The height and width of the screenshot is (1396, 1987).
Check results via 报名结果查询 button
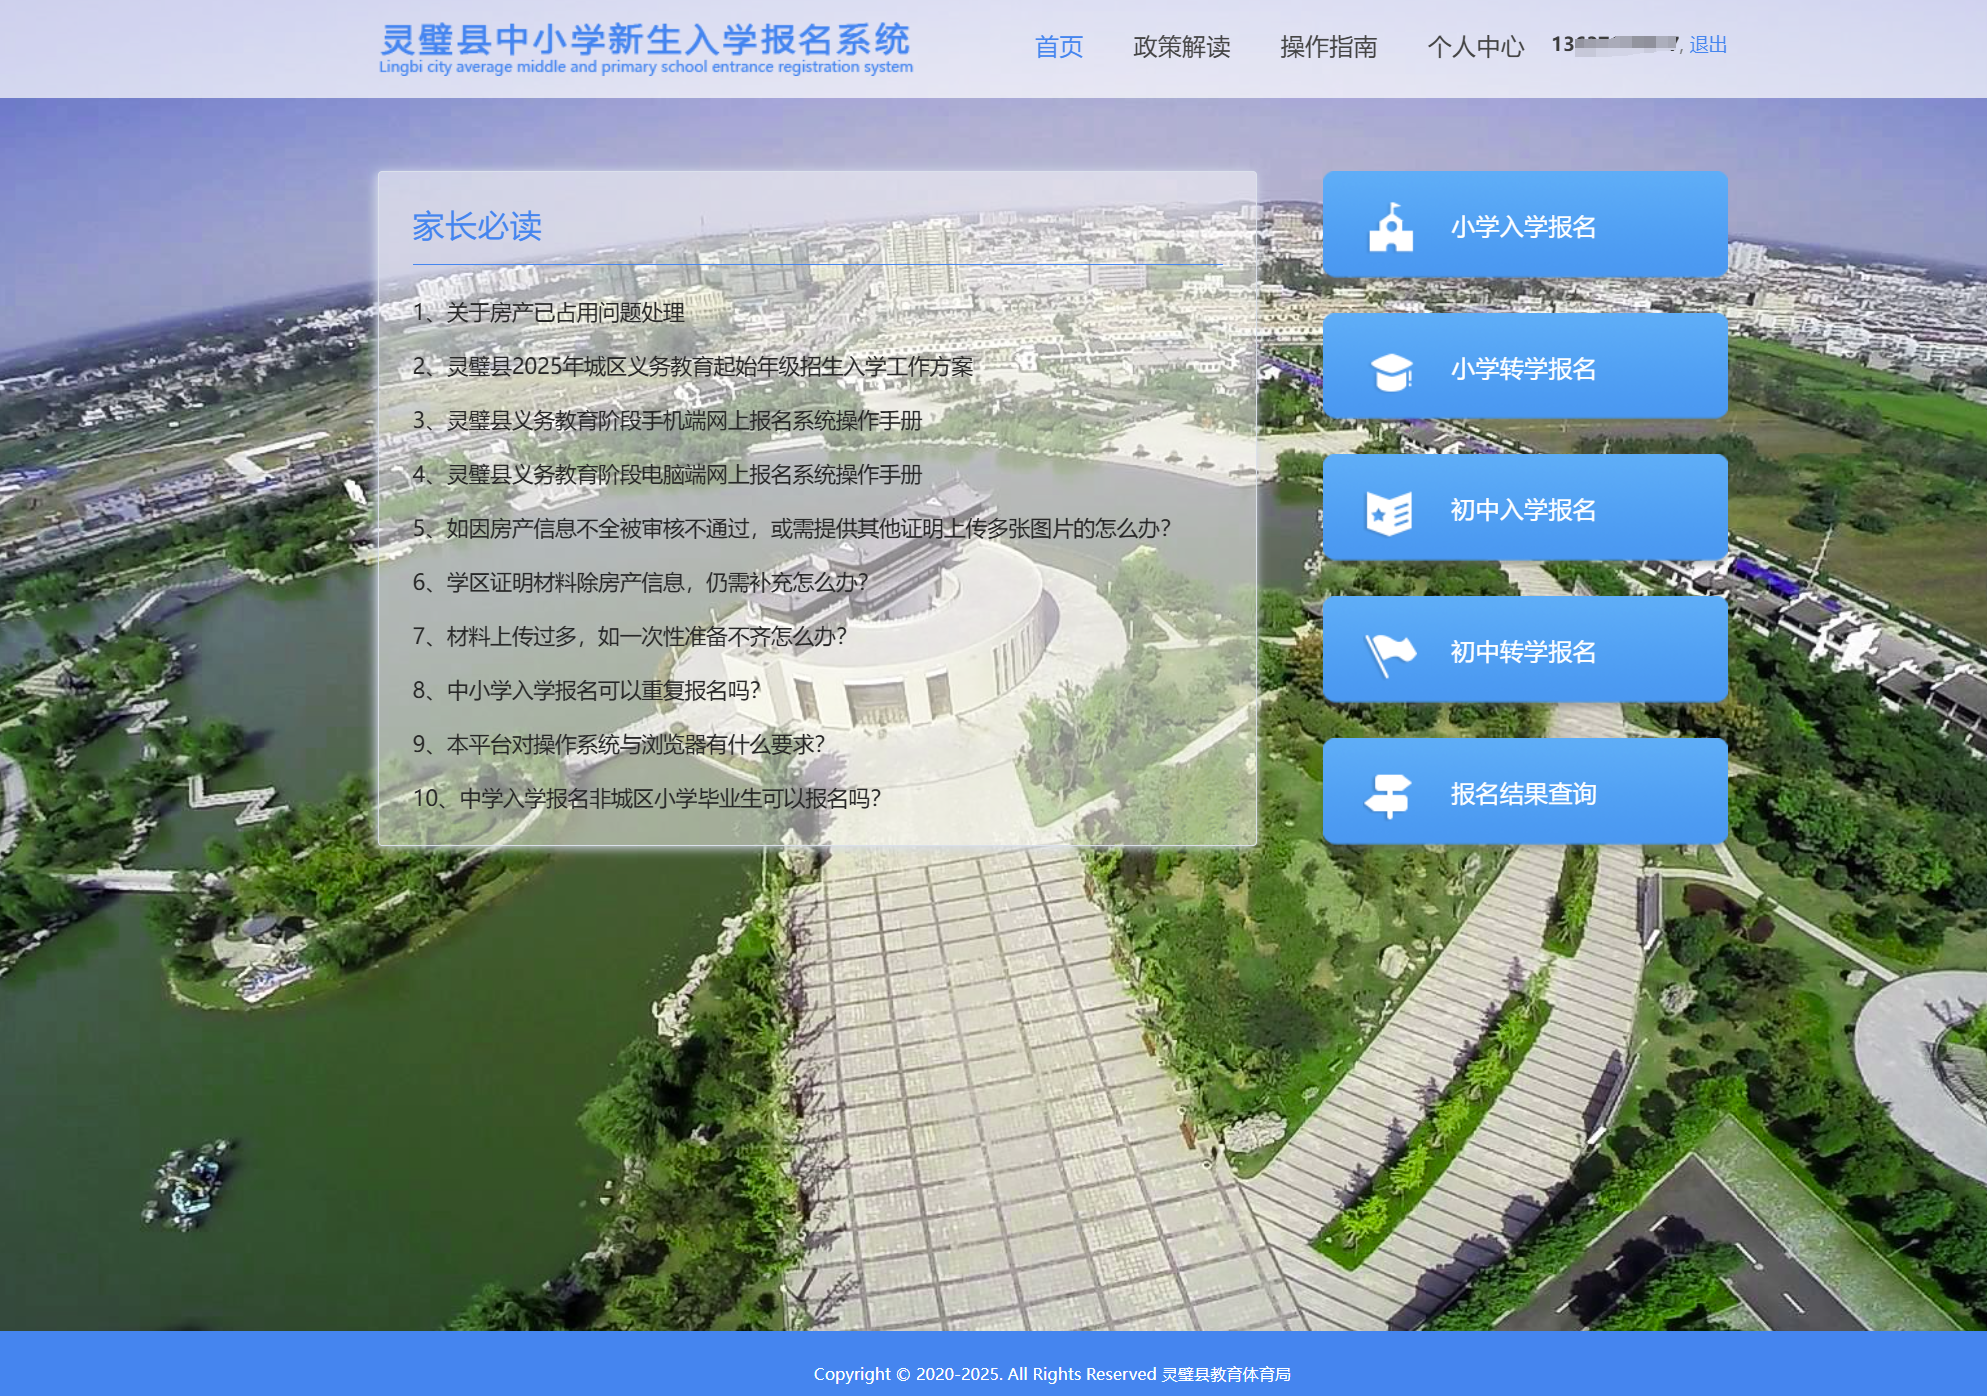coord(1525,792)
